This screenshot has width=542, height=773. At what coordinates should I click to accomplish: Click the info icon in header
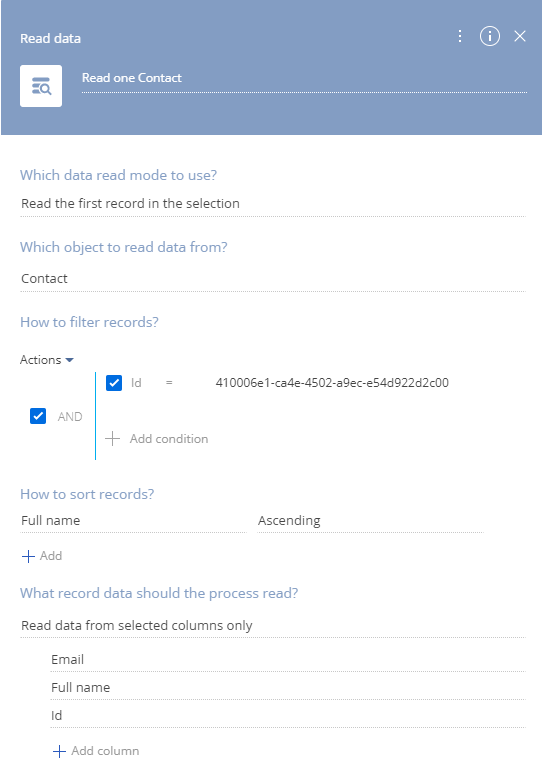click(490, 36)
